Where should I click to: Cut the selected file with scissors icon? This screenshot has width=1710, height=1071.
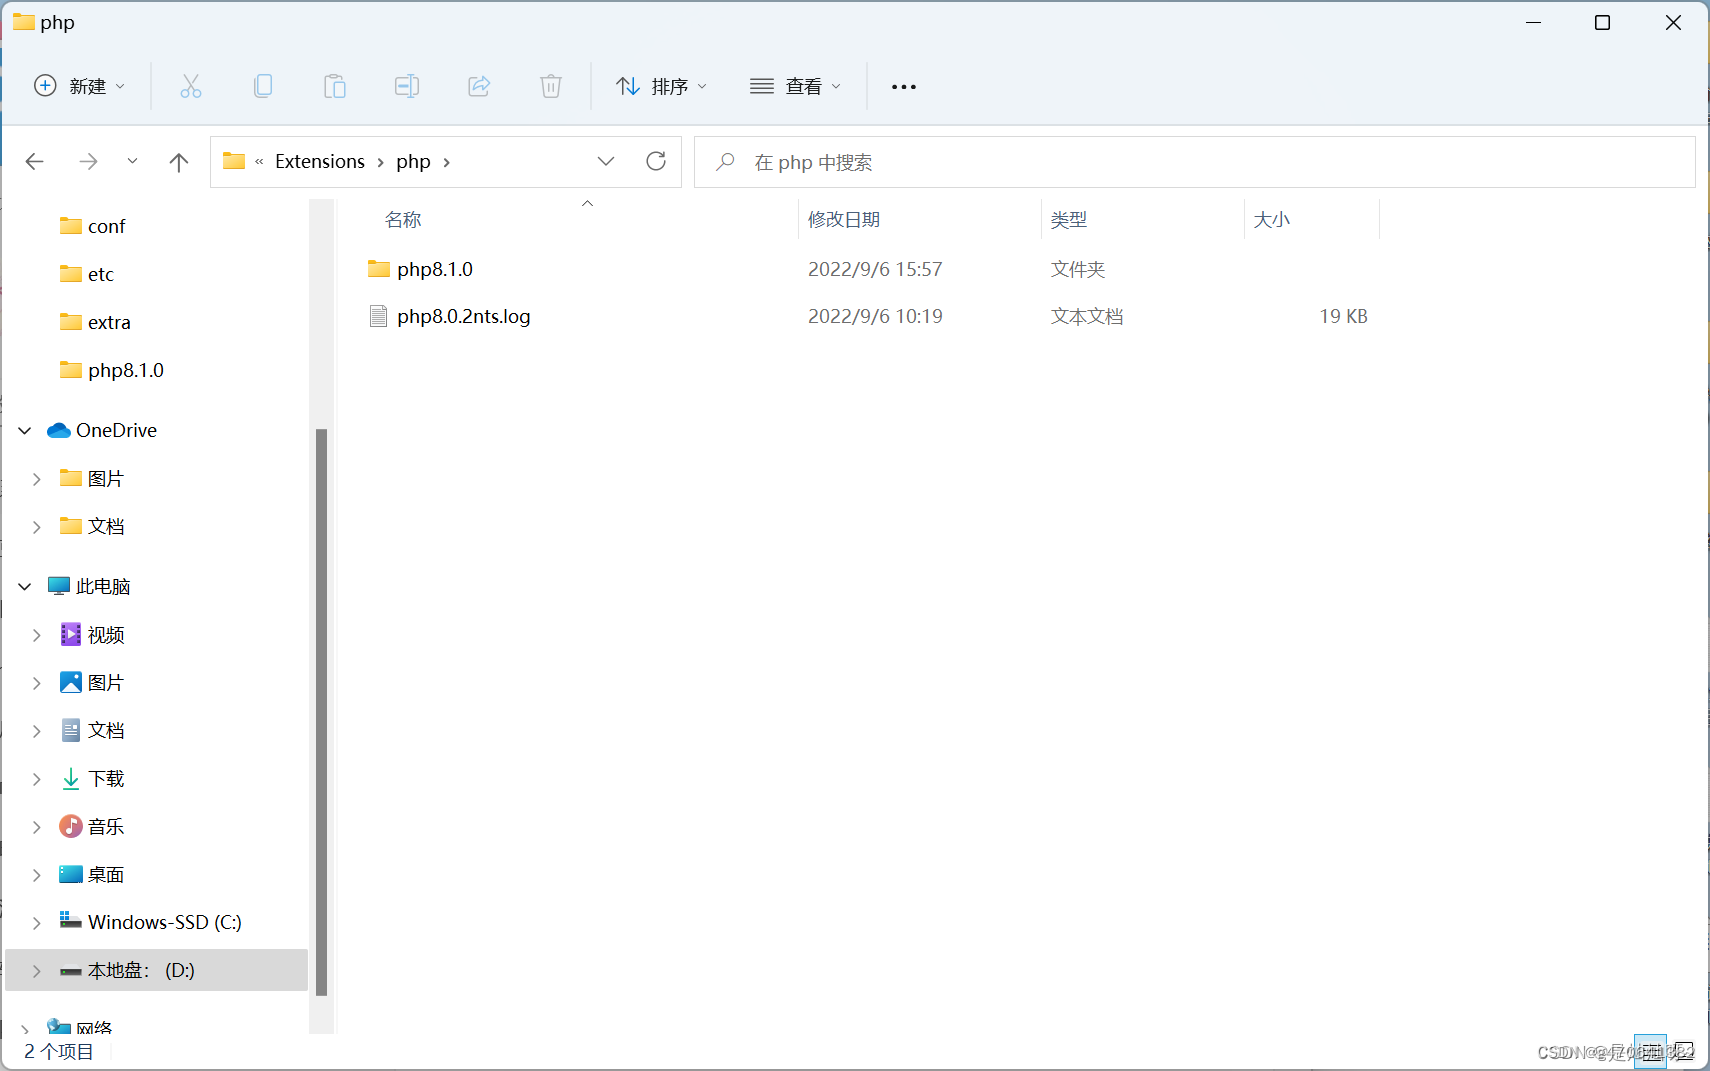pos(190,86)
